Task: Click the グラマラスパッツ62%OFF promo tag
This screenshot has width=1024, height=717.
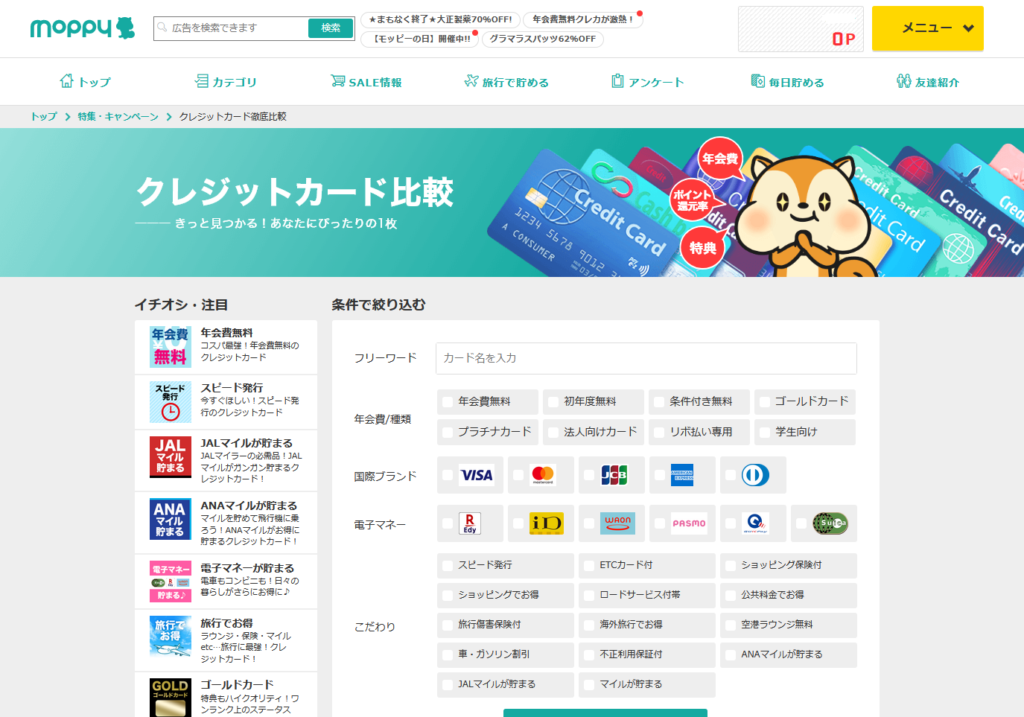Action: click(x=542, y=39)
